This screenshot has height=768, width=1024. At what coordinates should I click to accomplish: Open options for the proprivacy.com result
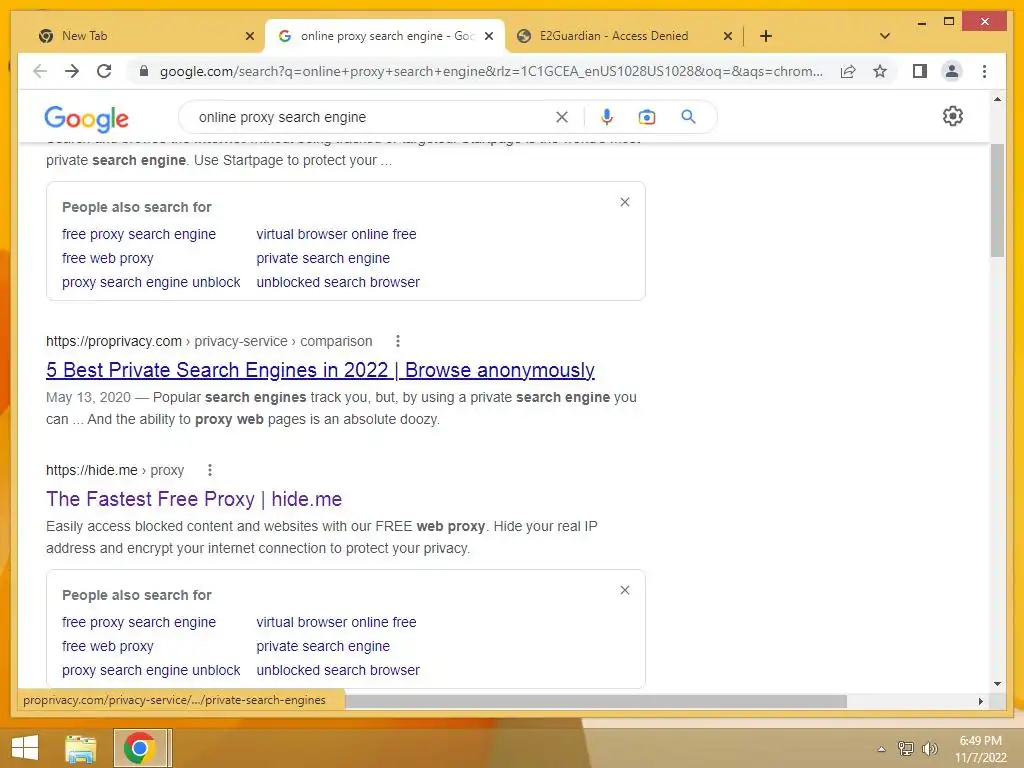[x=398, y=341]
